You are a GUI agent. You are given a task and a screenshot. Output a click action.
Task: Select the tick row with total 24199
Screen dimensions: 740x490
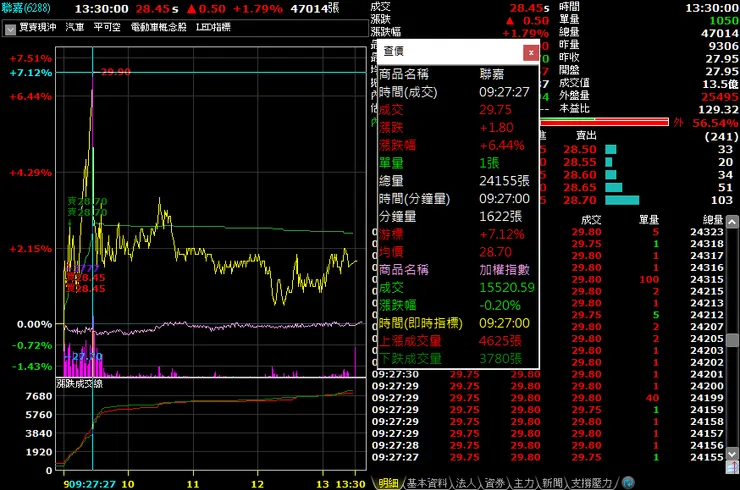point(547,398)
